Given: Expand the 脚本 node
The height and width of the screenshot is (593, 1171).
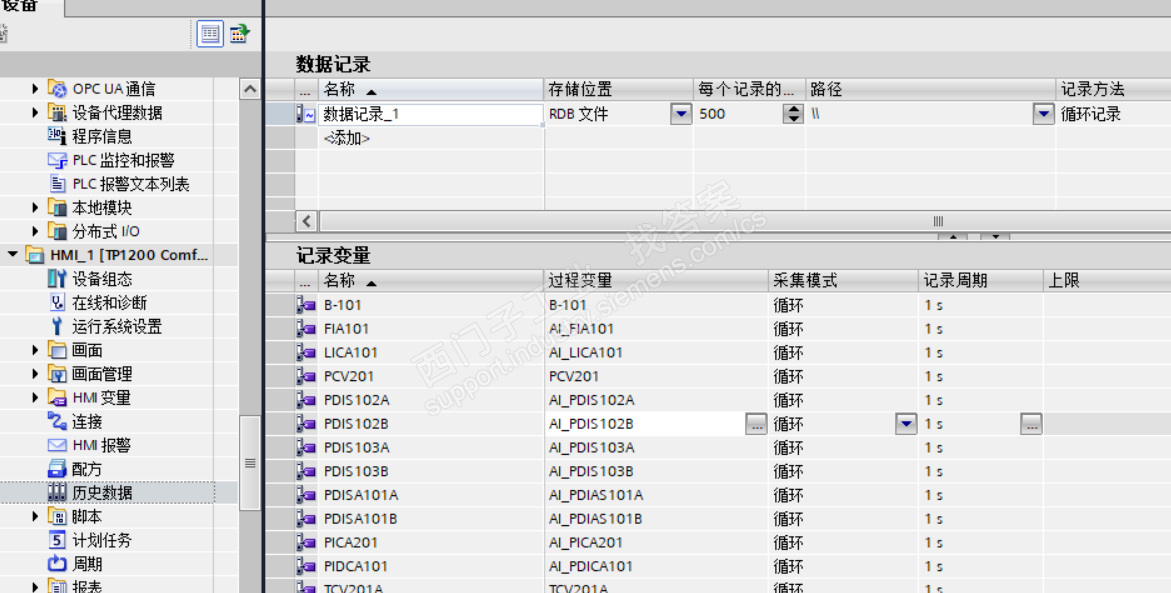Looking at the screenshot, I should (x=35, y=516).
